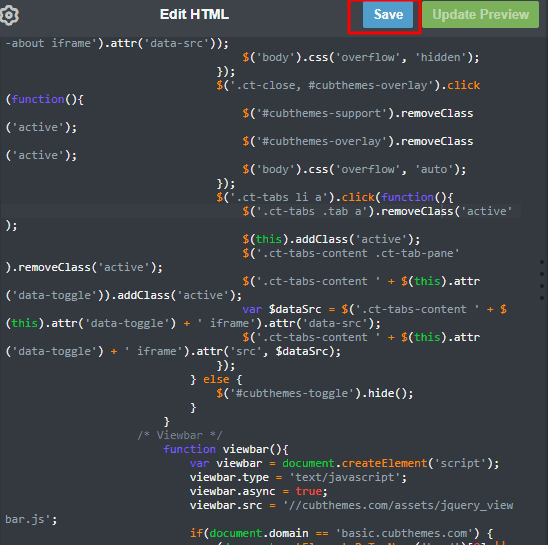Click the 'basic.cubthemes.com' domain check line
This screenshot has width=548, height=545.
point(341,533)
